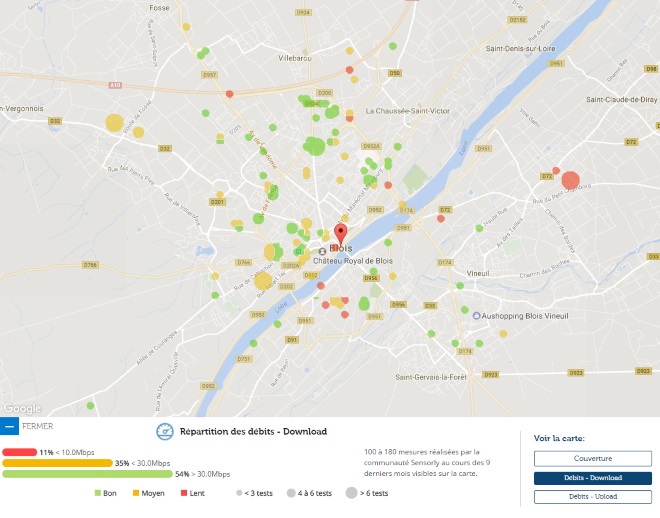Screen dimensions: 660x518
Task: Click the La Chaussée-Saint-Victor label
Action: point(407,111)
